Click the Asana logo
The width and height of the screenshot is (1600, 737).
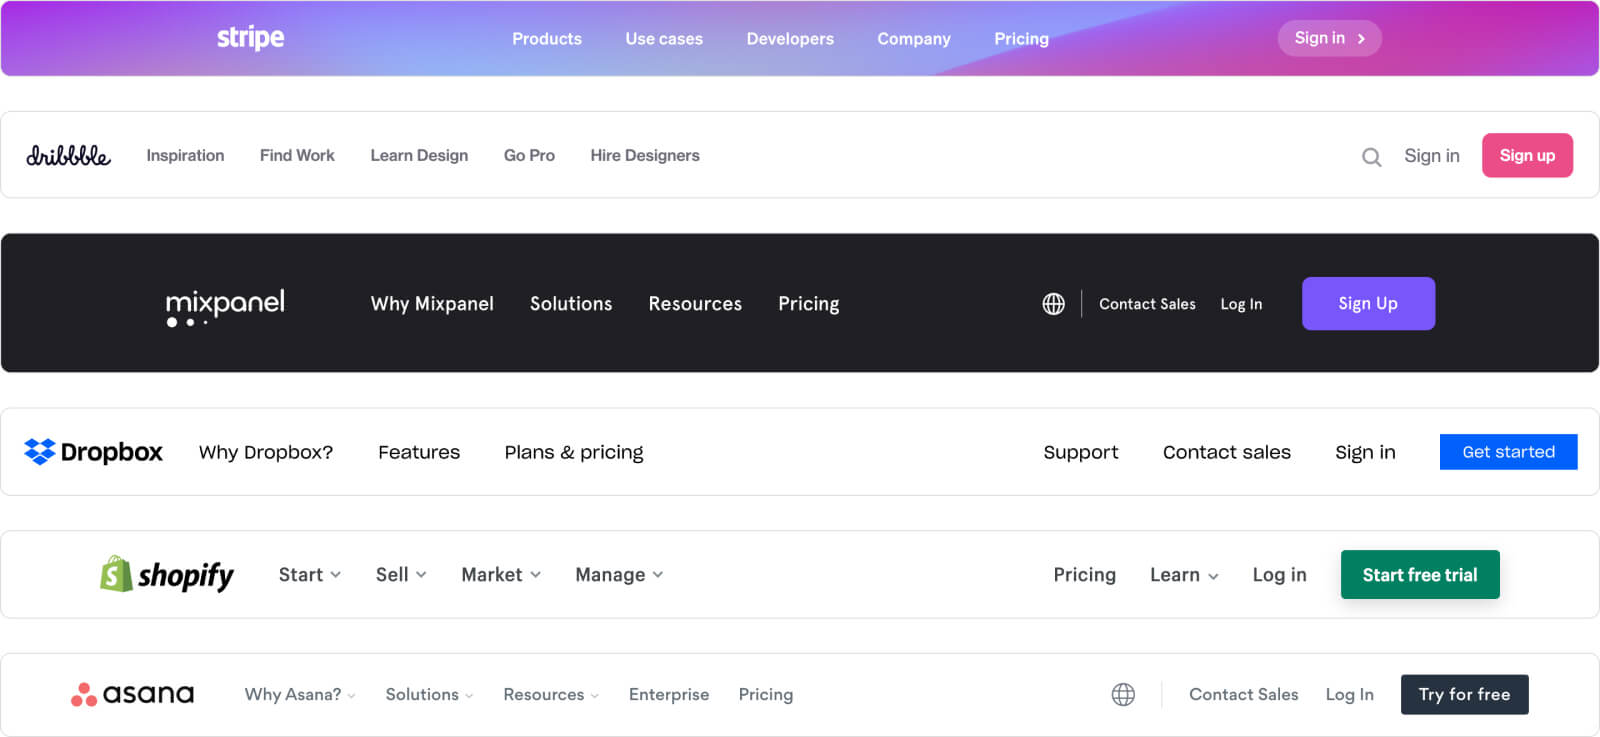(x=132, y=694)
